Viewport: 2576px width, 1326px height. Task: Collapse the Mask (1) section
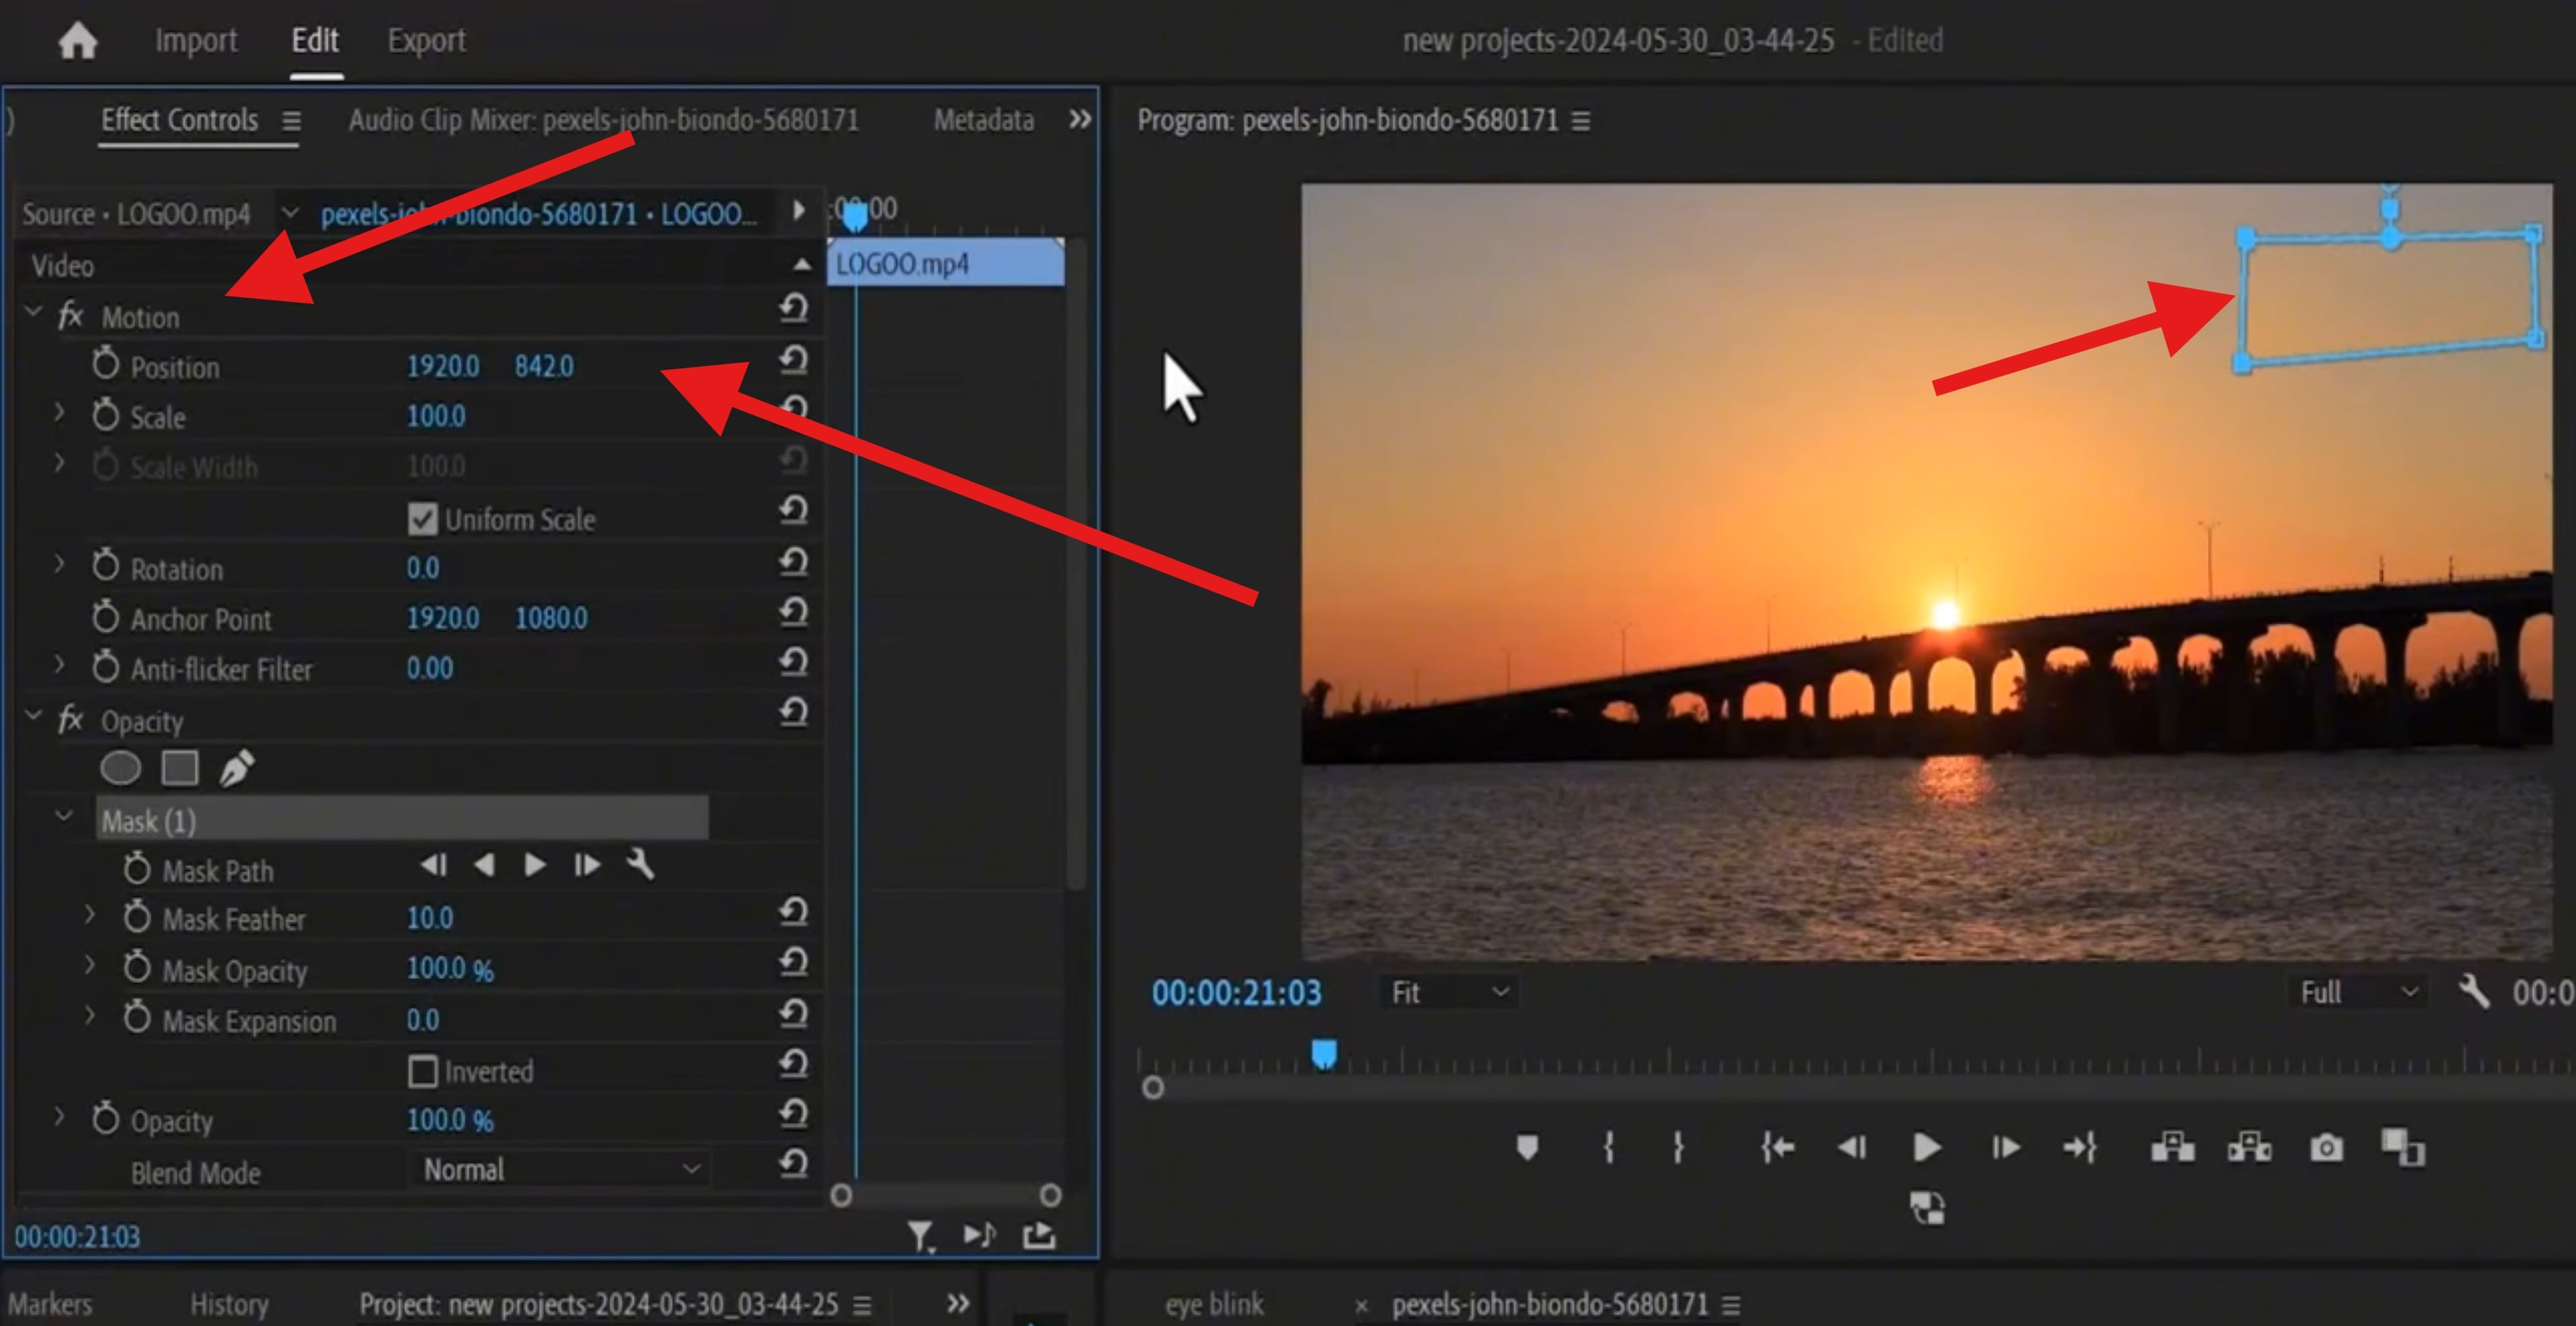click(x=63, y=817)
